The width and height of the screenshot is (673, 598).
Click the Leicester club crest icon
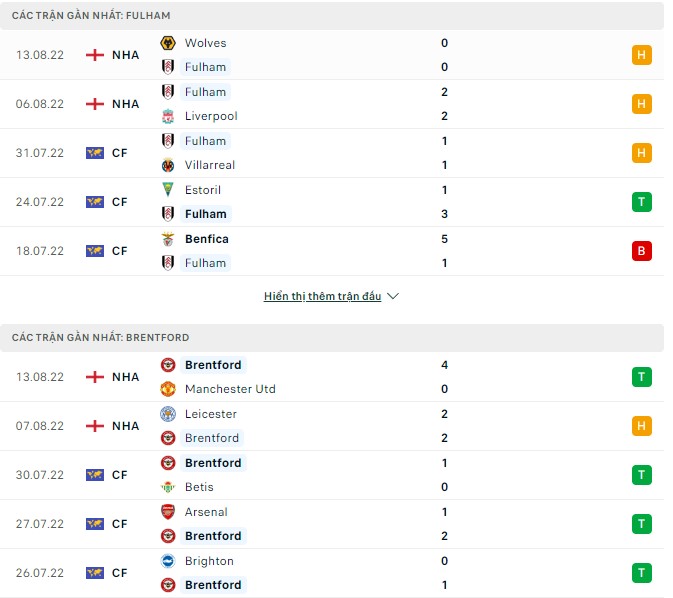(167, 414)
